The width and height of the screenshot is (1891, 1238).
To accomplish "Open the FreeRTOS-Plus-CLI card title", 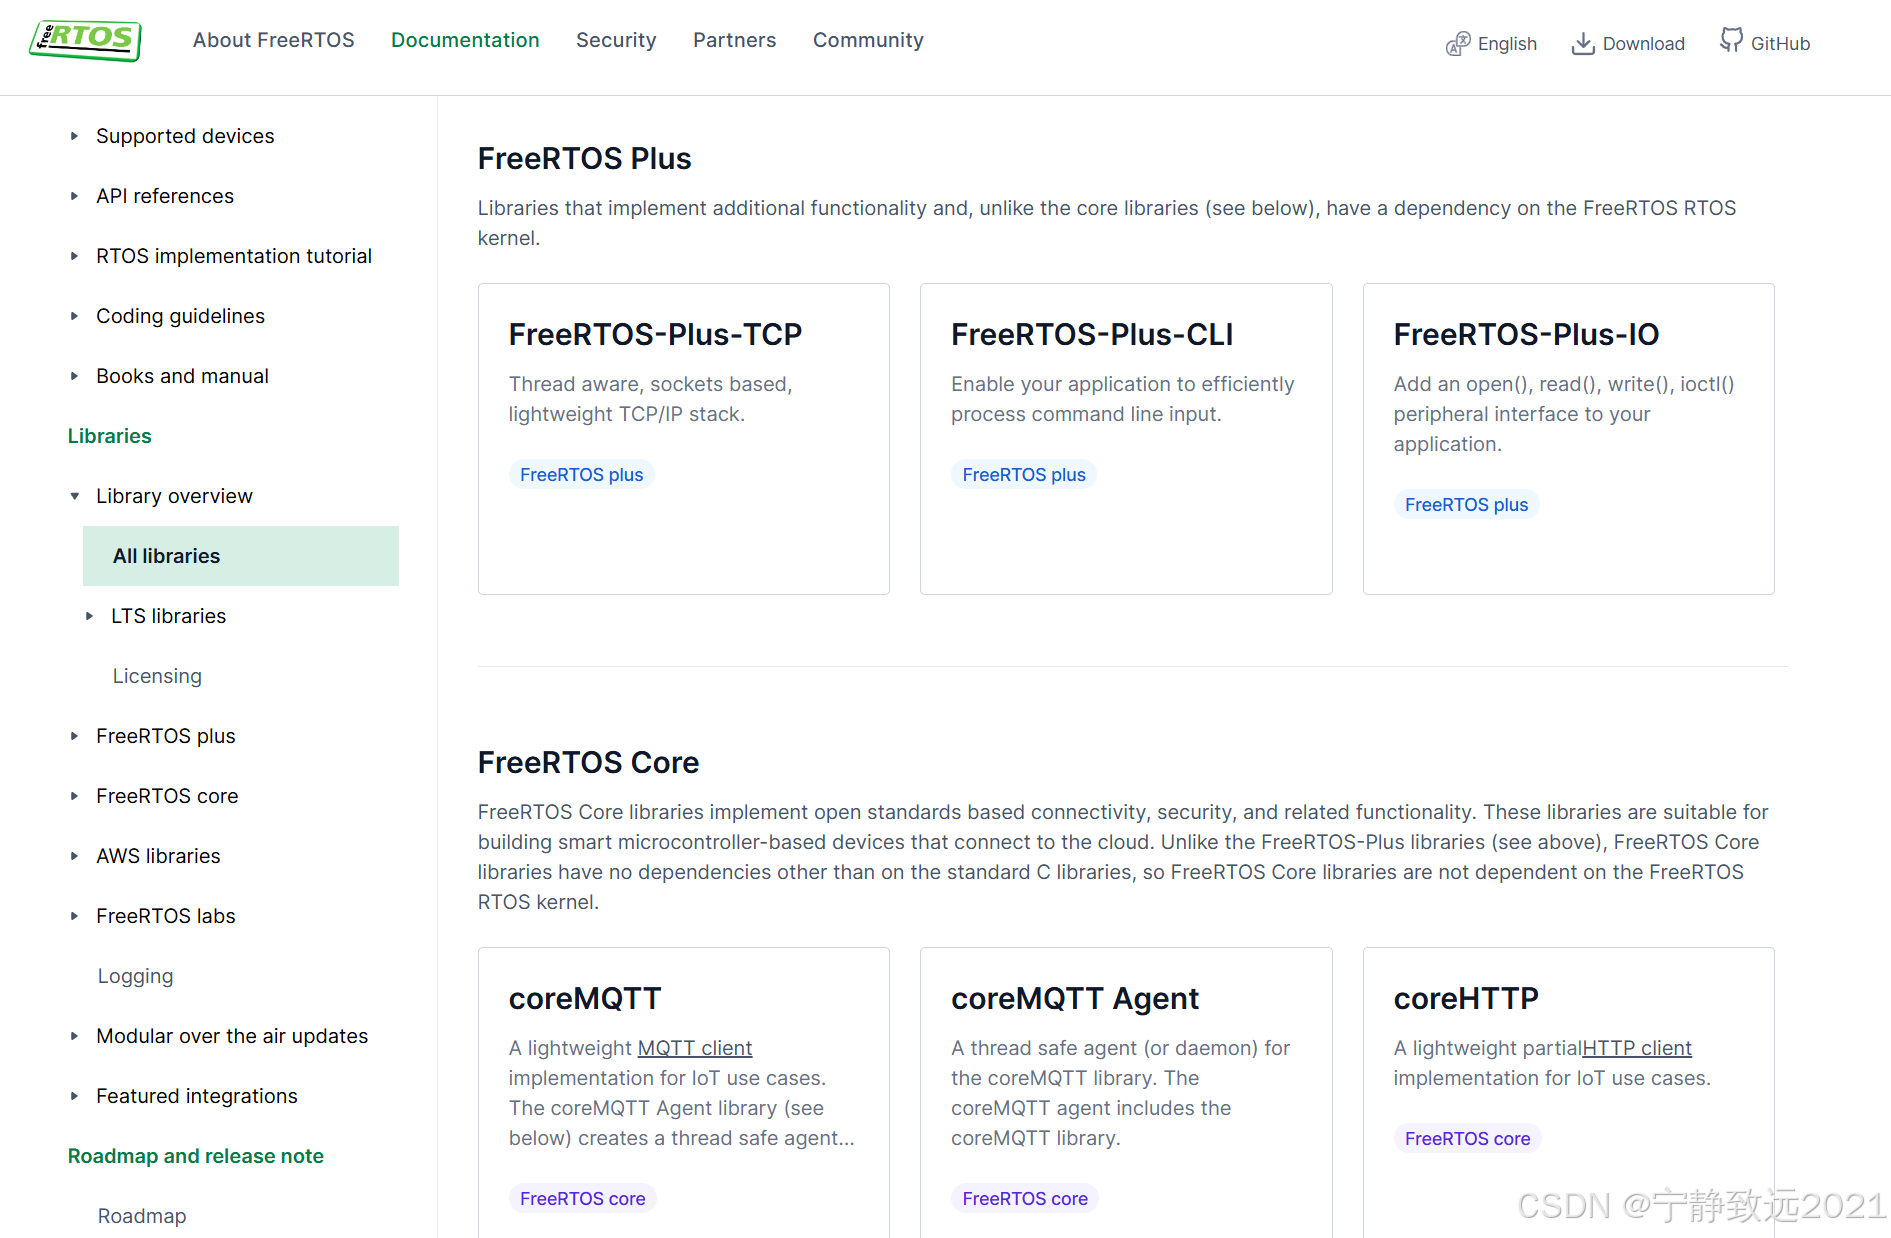I will [1092, 335].
